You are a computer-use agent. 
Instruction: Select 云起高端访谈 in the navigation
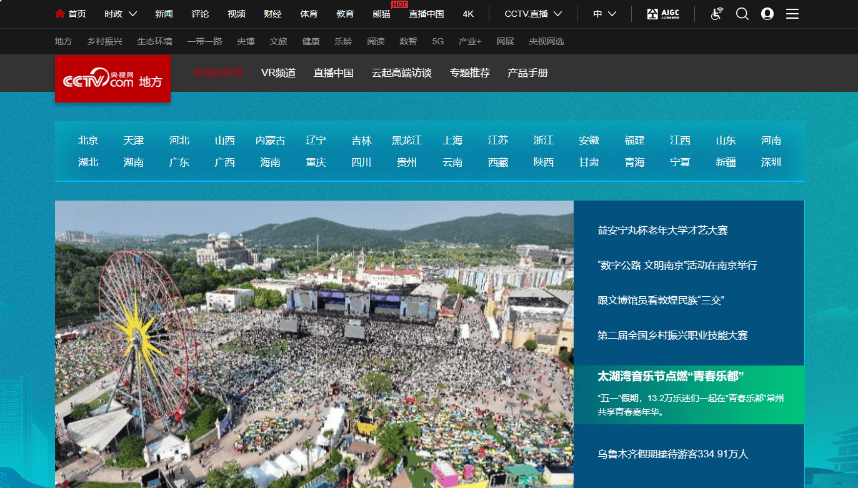click(401, 73)
